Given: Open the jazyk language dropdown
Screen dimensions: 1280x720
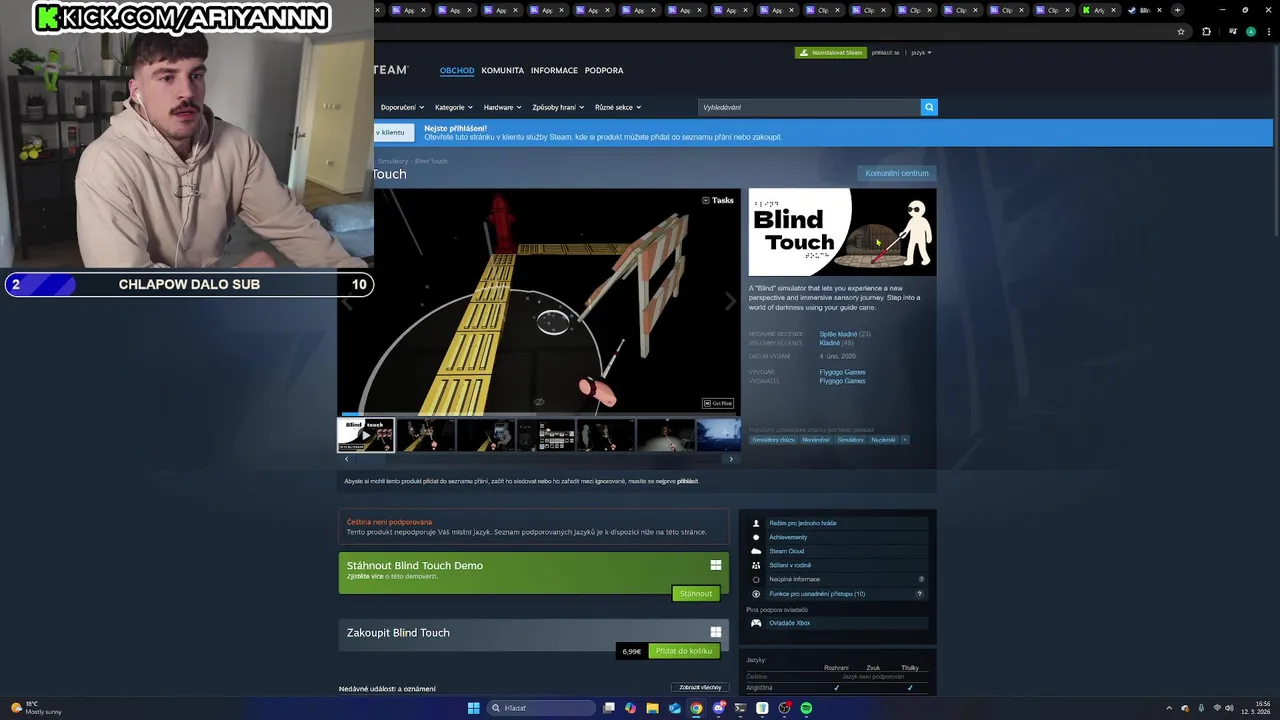Looking at the screenshot, I should click(x=921, y=52).
